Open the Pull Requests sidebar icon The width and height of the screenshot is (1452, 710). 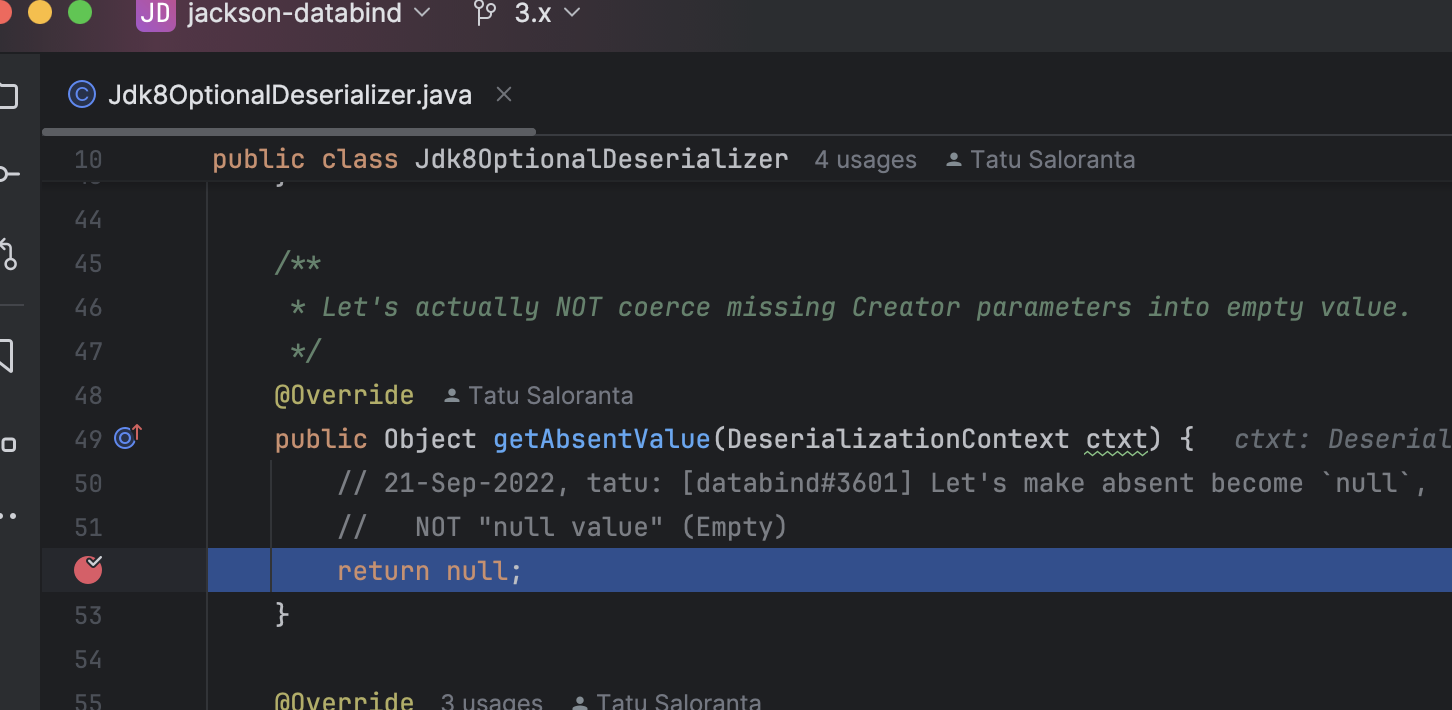8,254
